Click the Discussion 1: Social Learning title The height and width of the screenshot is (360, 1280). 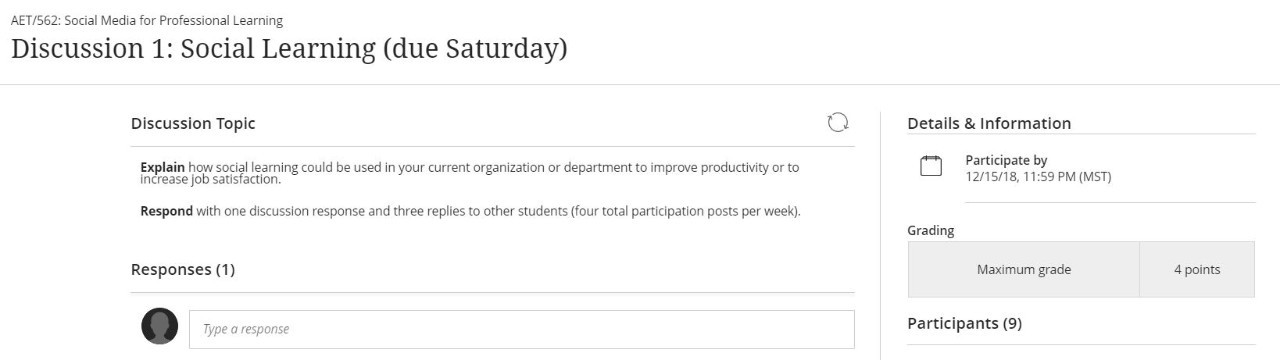pyautogui.click(x=289, y=49)
